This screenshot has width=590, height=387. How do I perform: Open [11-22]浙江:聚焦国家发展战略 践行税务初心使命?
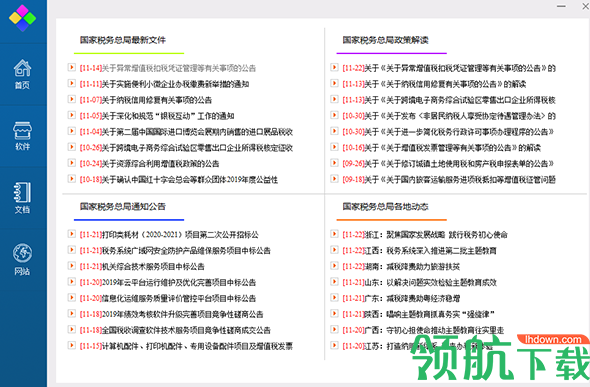coord(425,235)
